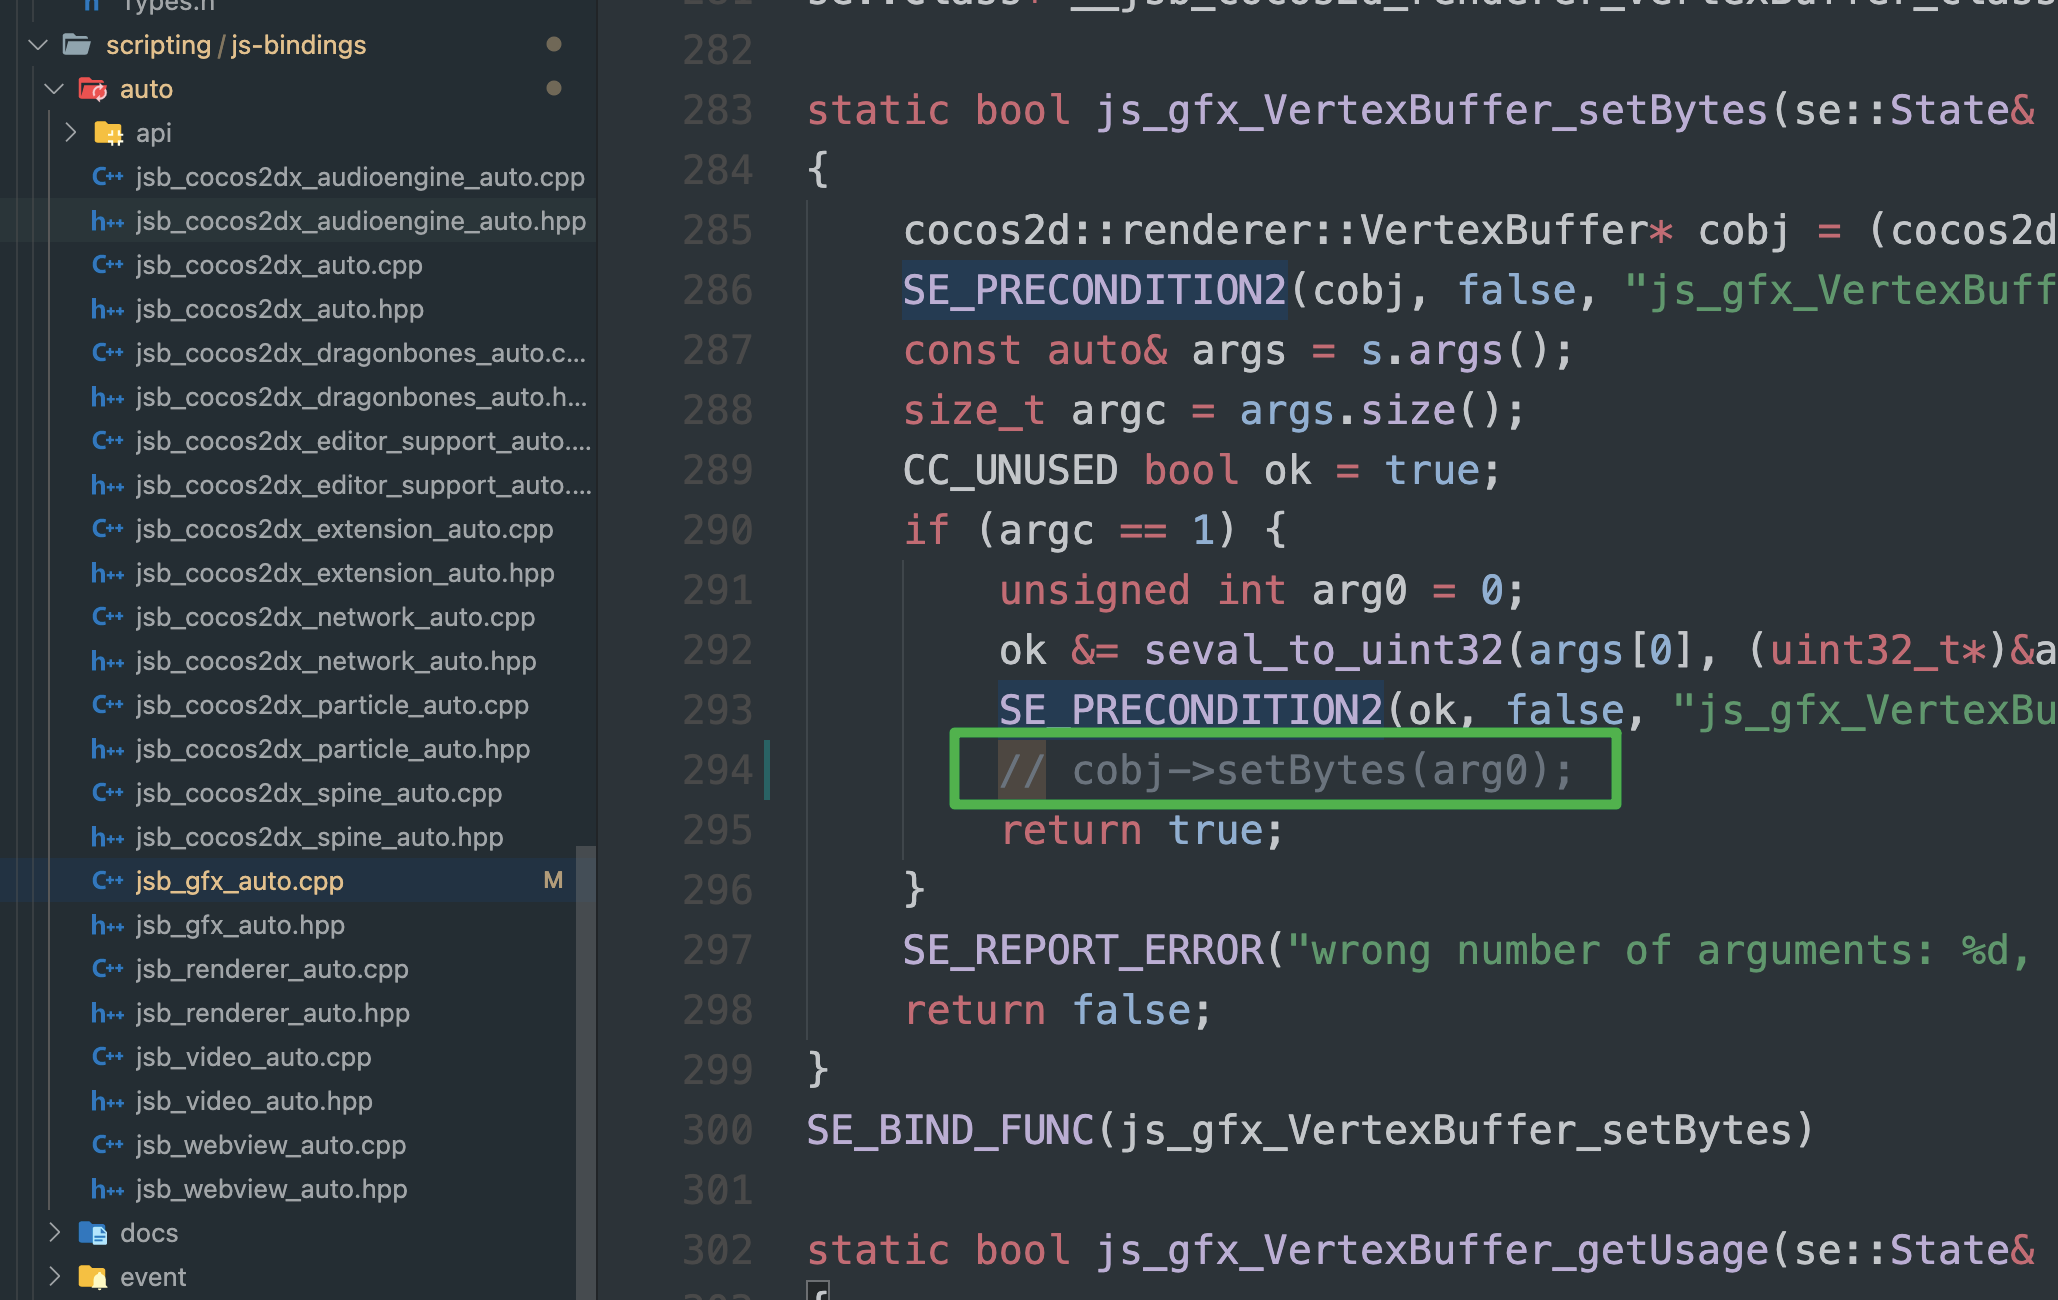Click the auto folder icon
The image size is (2058, 1300).
coord(92,89)
